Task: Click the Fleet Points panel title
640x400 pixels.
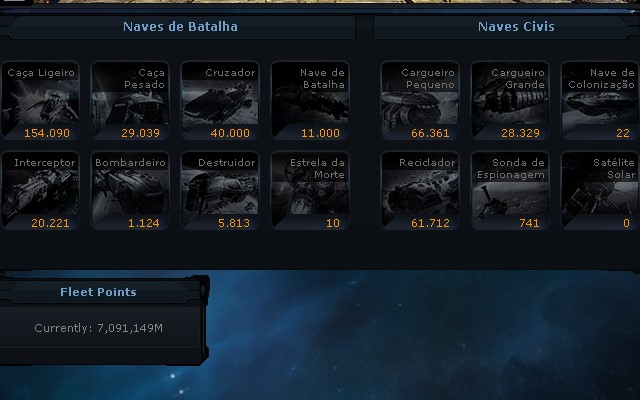Action: pyautogui.click(x=98, y=292)
